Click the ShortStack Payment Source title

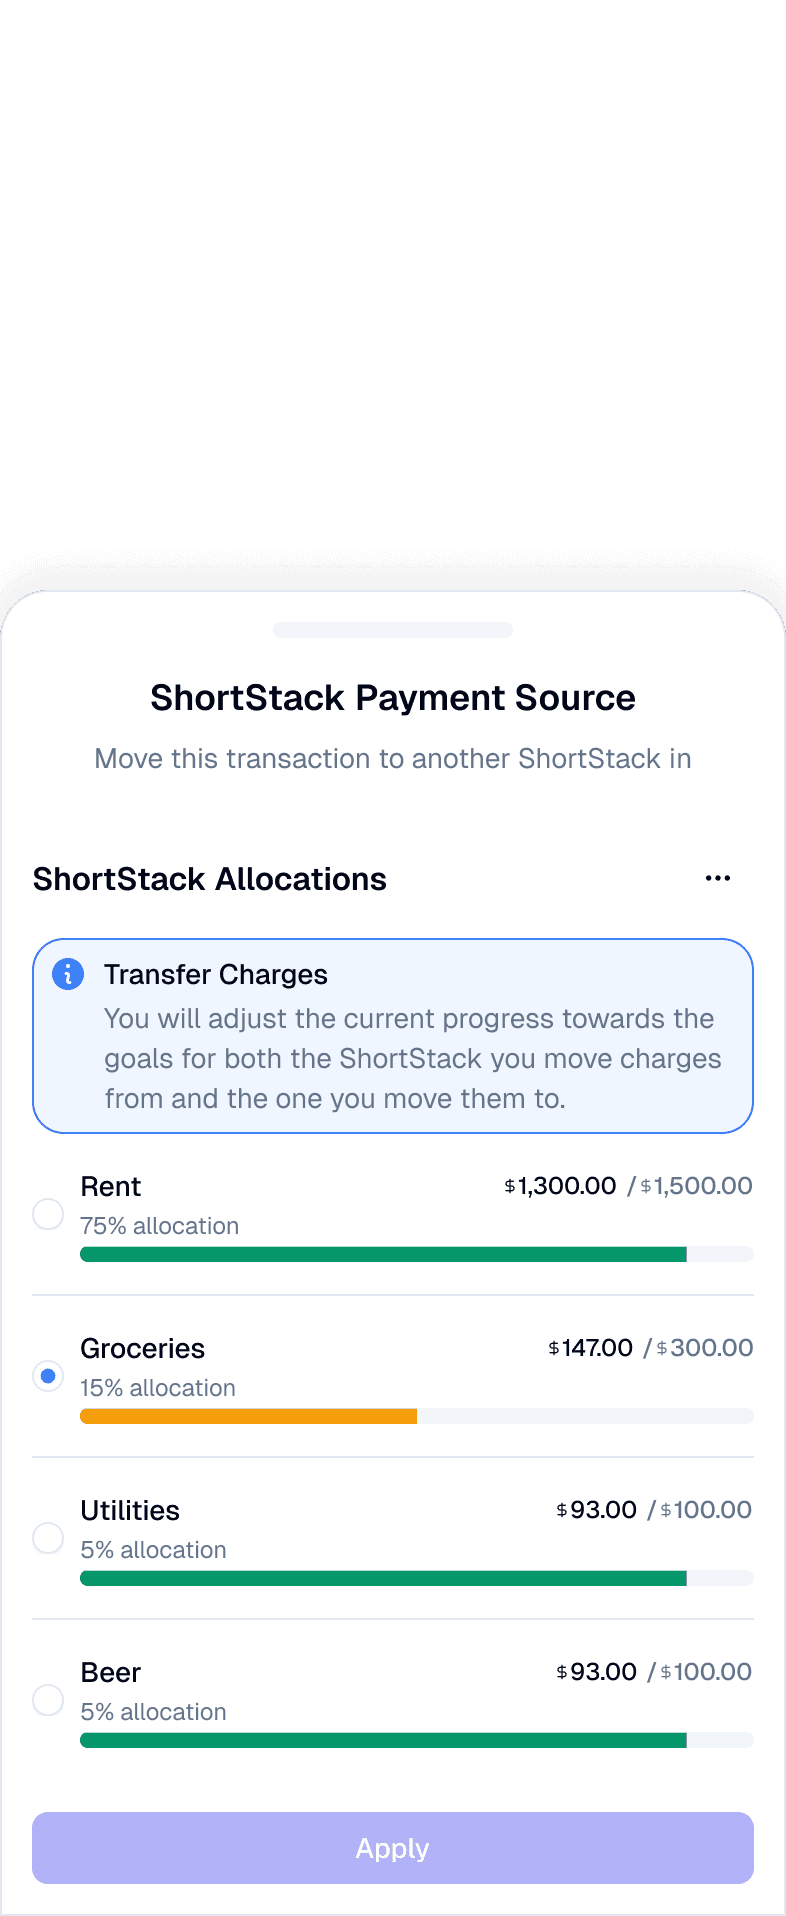[x=393, y=698]
